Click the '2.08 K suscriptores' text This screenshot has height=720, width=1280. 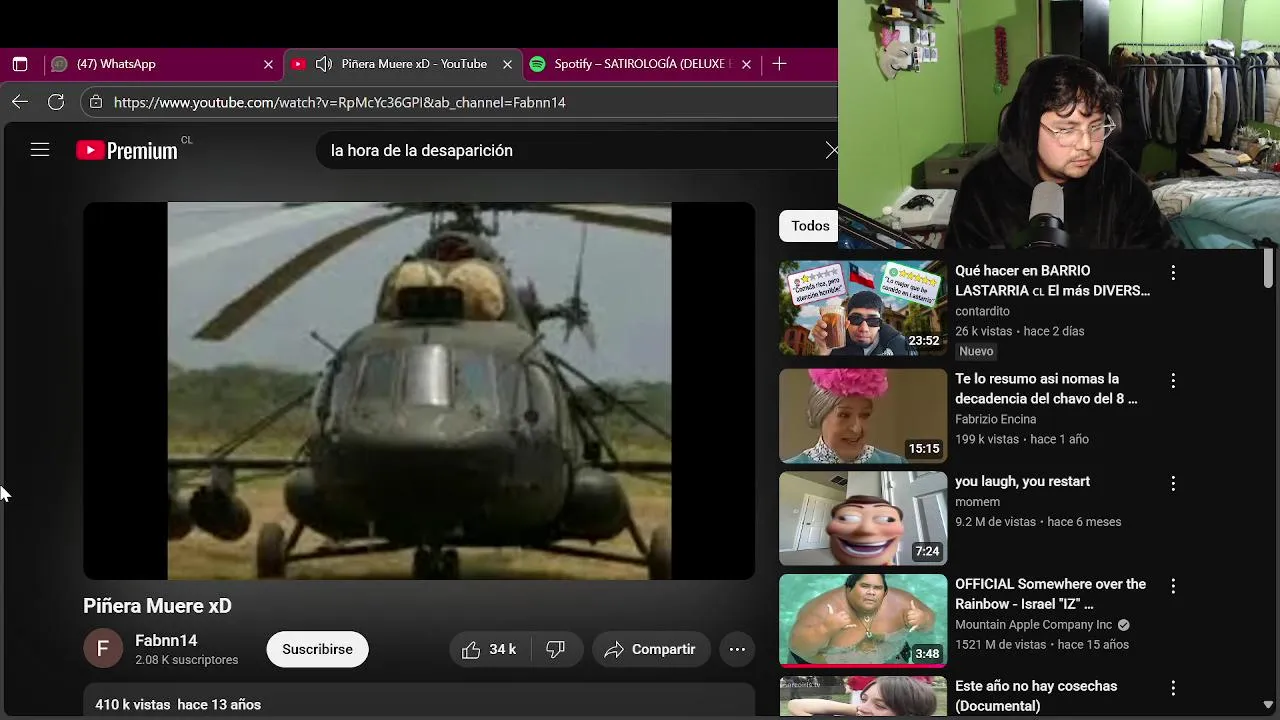tap(186, 660)
